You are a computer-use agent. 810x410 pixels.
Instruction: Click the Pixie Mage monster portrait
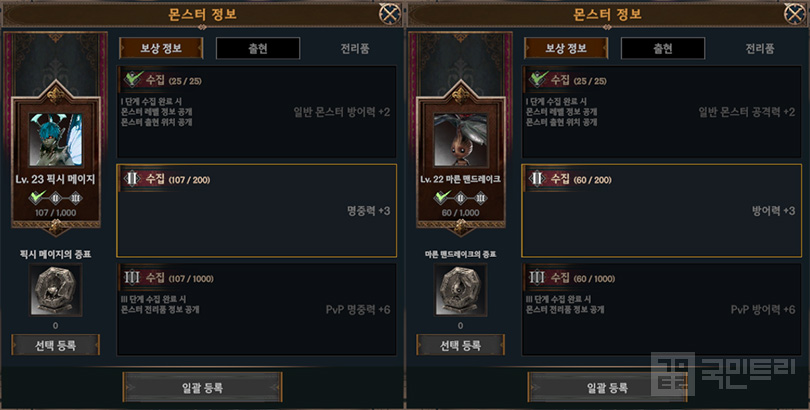(55, 139)
